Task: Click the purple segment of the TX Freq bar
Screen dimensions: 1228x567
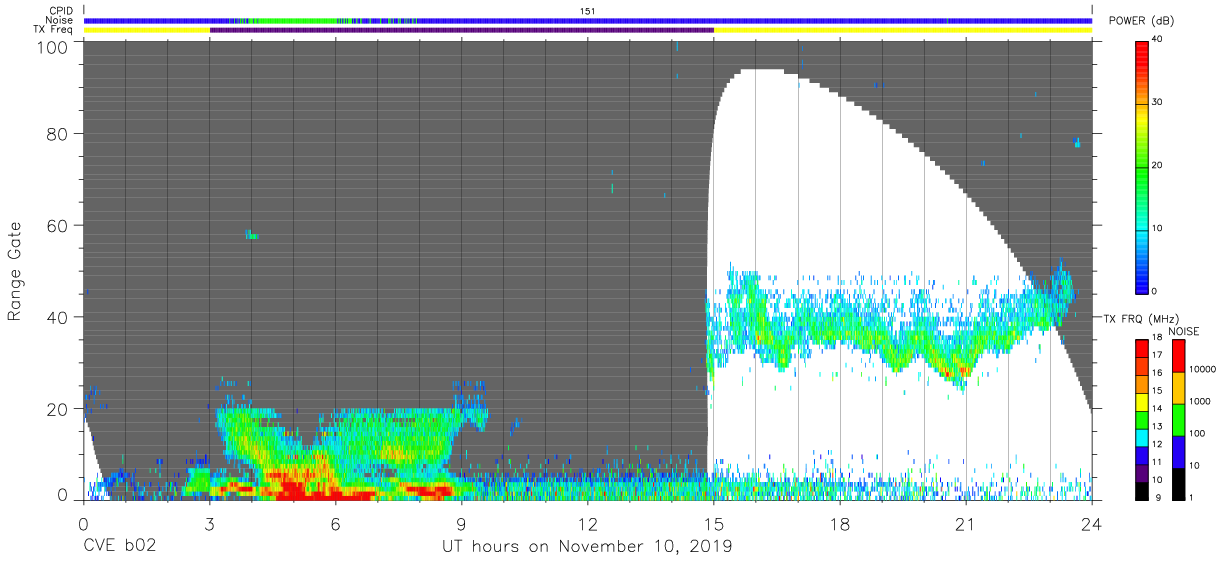Action: coord(462,30)
